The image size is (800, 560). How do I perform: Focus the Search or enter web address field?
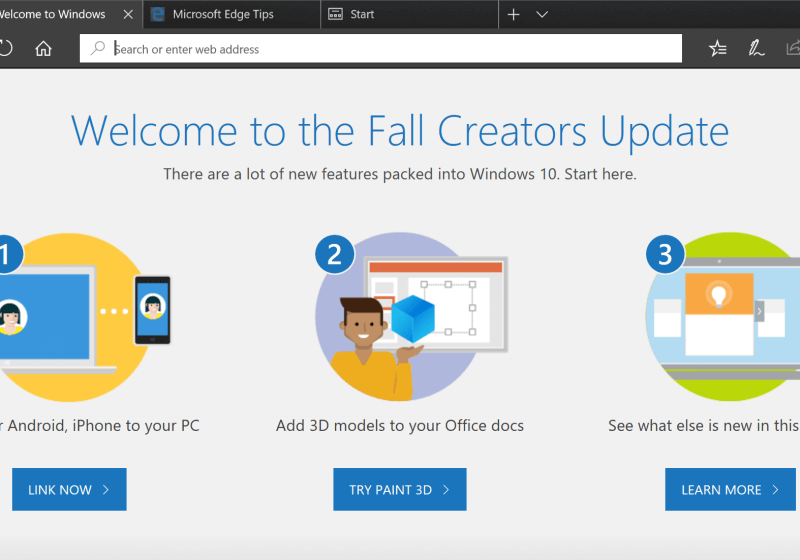coord(381,48)
